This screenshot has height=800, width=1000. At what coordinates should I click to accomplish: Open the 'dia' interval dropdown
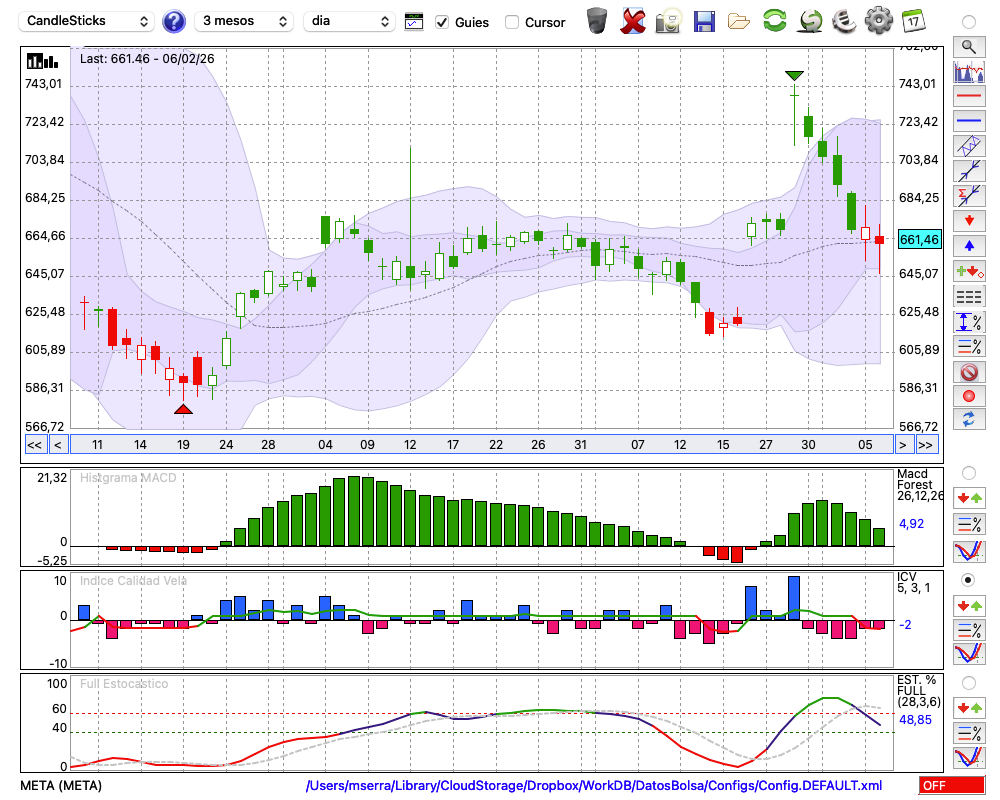tap(349, 21)
